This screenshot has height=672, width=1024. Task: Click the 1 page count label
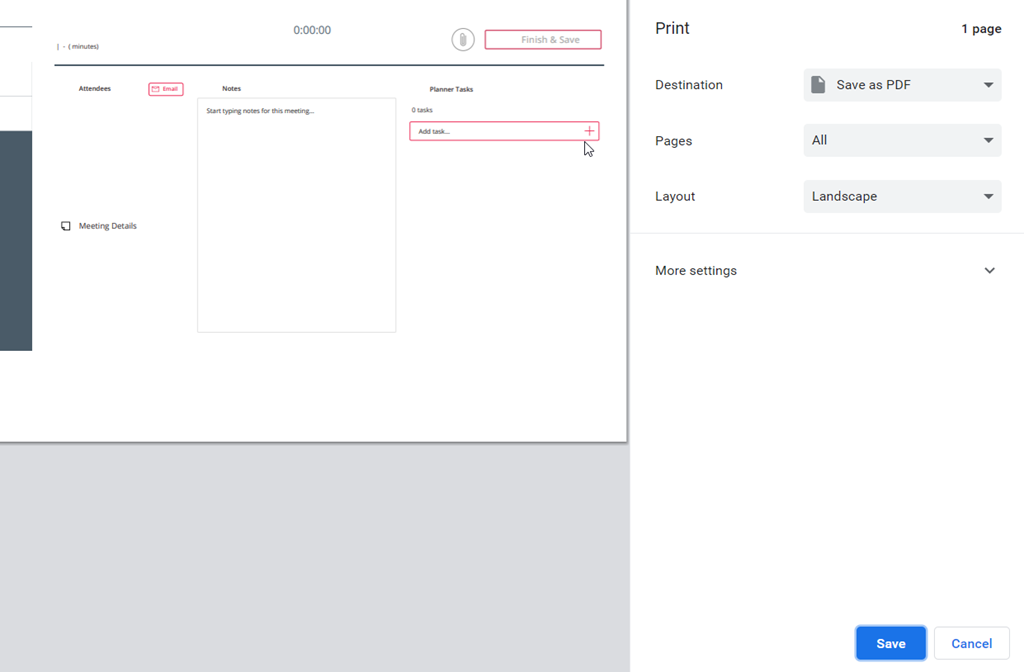point(981,29)
